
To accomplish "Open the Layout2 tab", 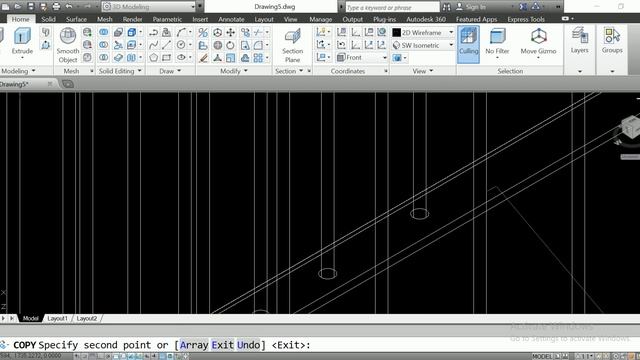I will [87, 318].
